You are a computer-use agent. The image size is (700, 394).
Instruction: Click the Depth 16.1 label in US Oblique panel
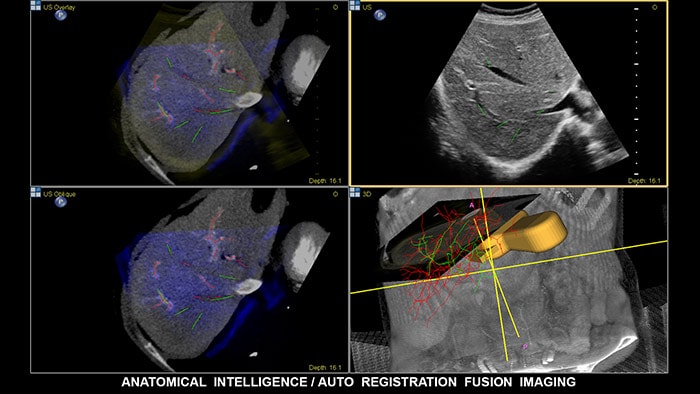coord(325,367)
